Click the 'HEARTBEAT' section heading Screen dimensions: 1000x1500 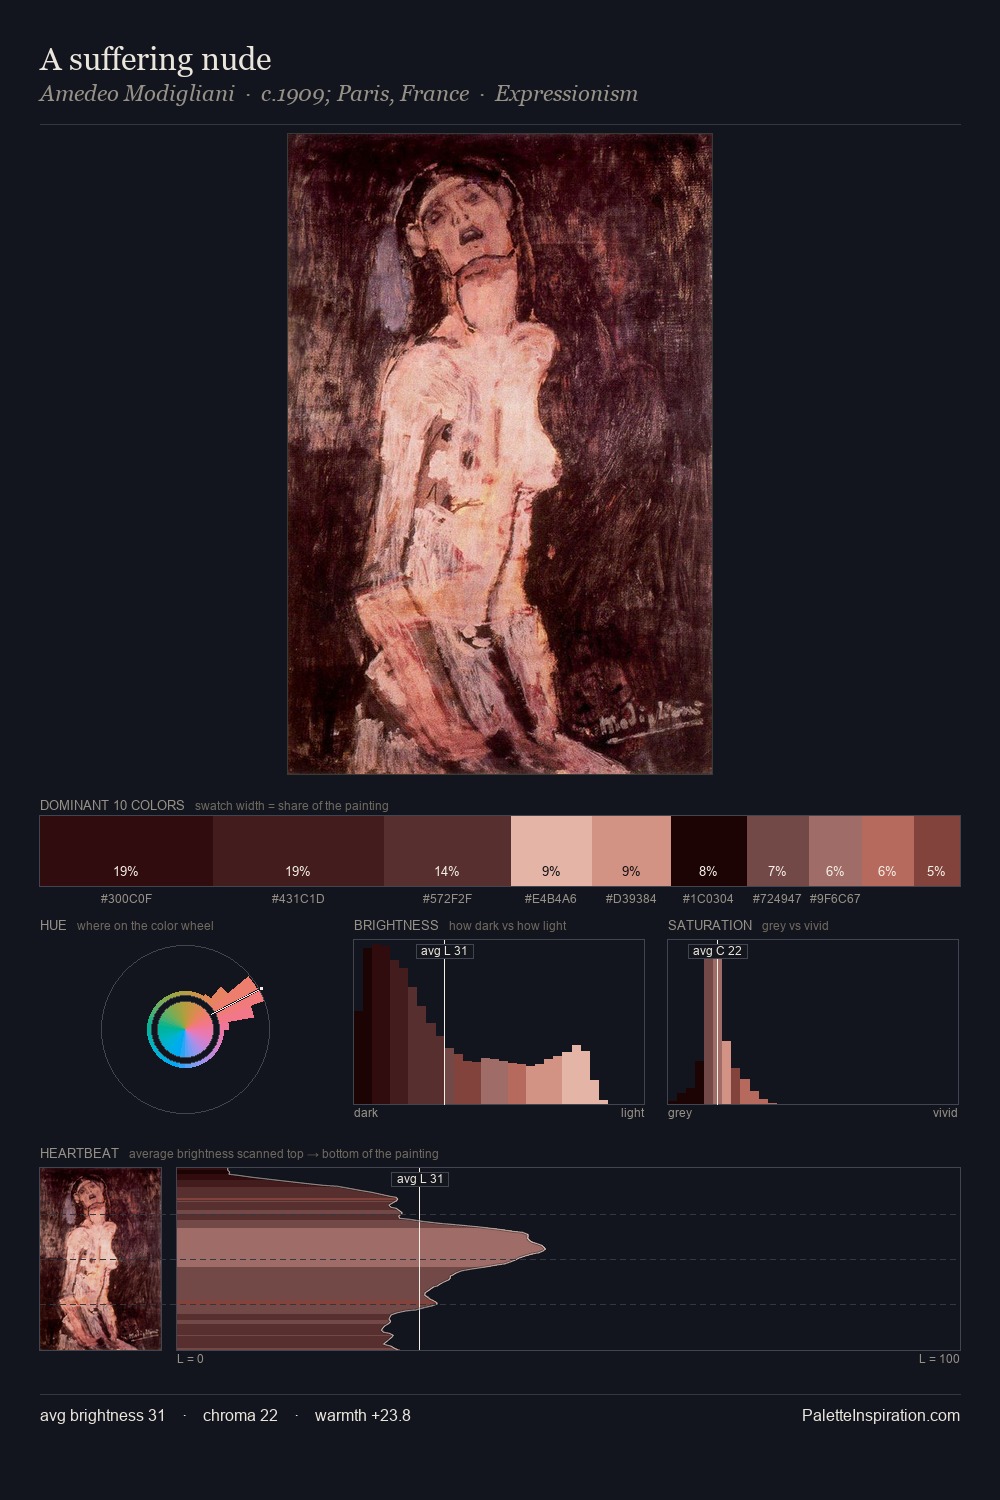[x=79, y=1153]
